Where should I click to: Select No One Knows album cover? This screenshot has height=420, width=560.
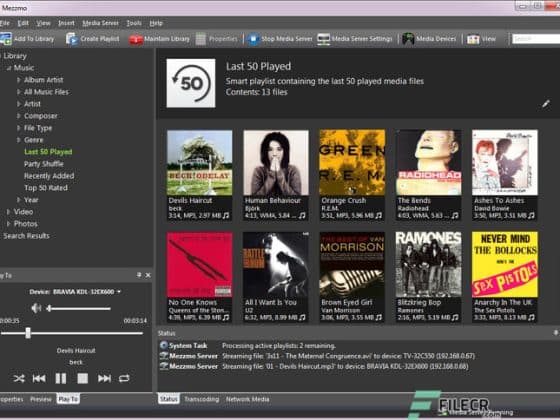click(x=200, y=264)
